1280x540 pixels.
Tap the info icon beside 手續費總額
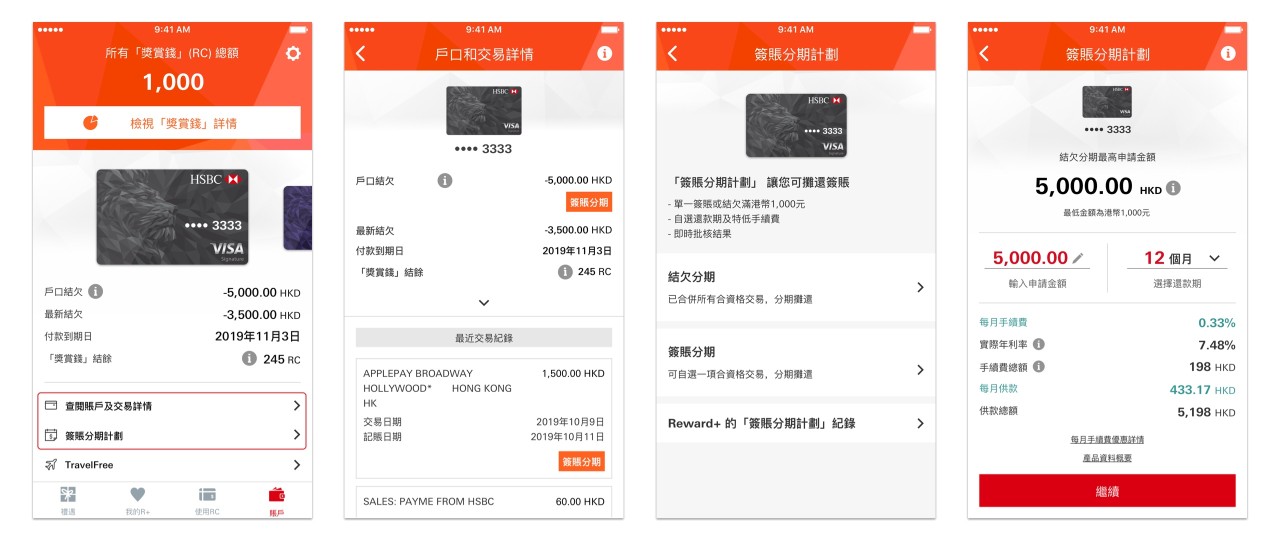point(1039,367)
